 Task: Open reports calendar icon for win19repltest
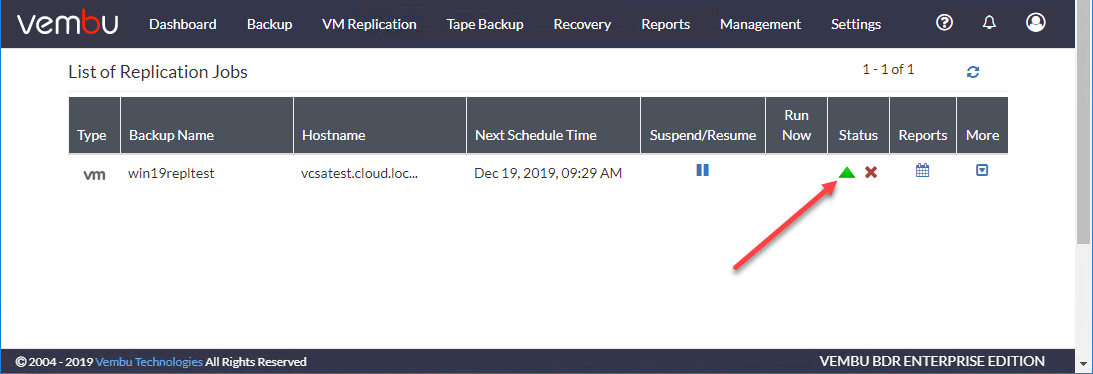[x=923, y=170]
